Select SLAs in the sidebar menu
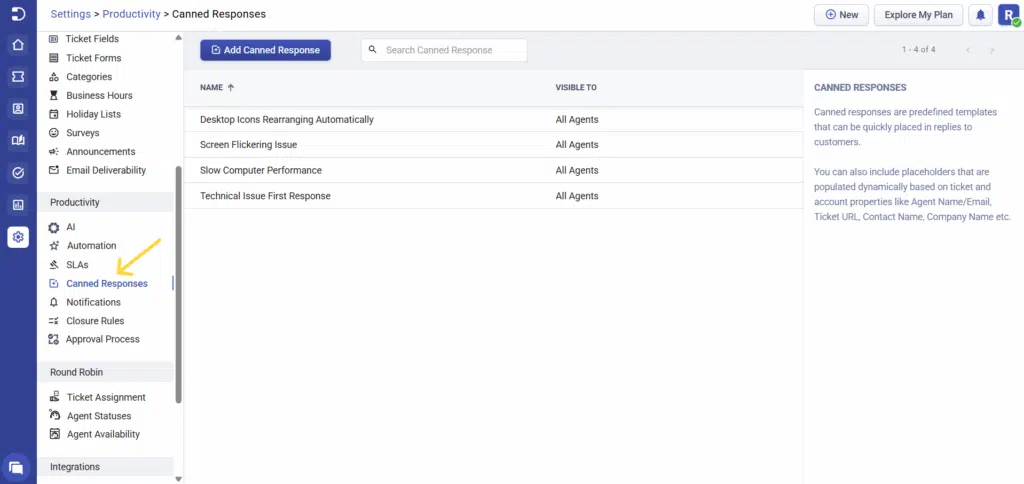The height and width of the screenshot is (484, 1024). 77,265
